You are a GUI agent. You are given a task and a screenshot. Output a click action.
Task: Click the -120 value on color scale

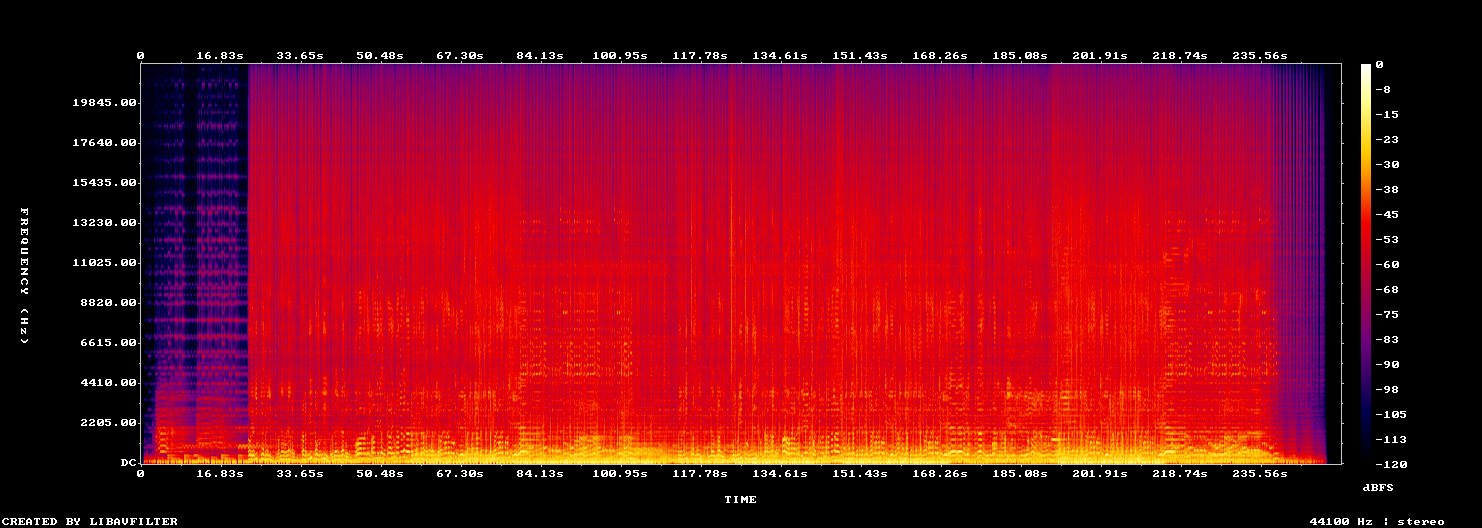(1392, 465)
